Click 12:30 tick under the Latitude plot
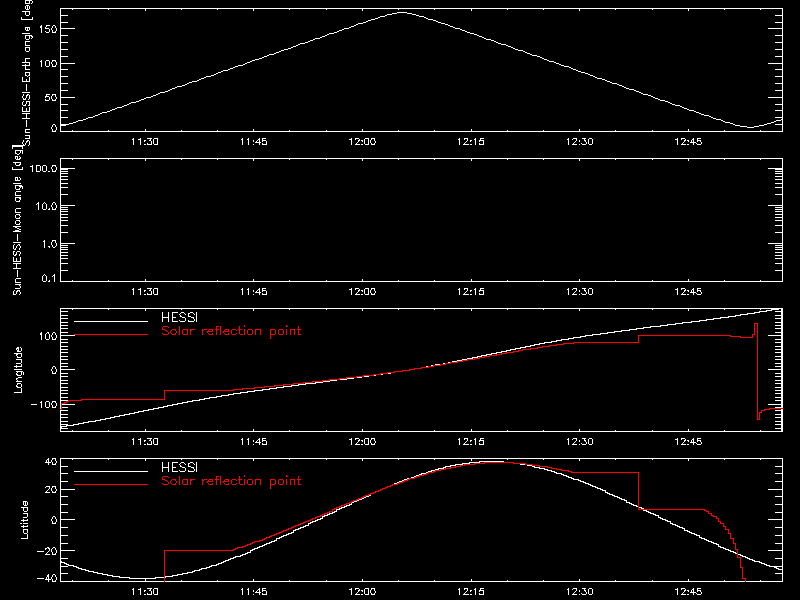This screenshot has width=800, height=600. 580,592
